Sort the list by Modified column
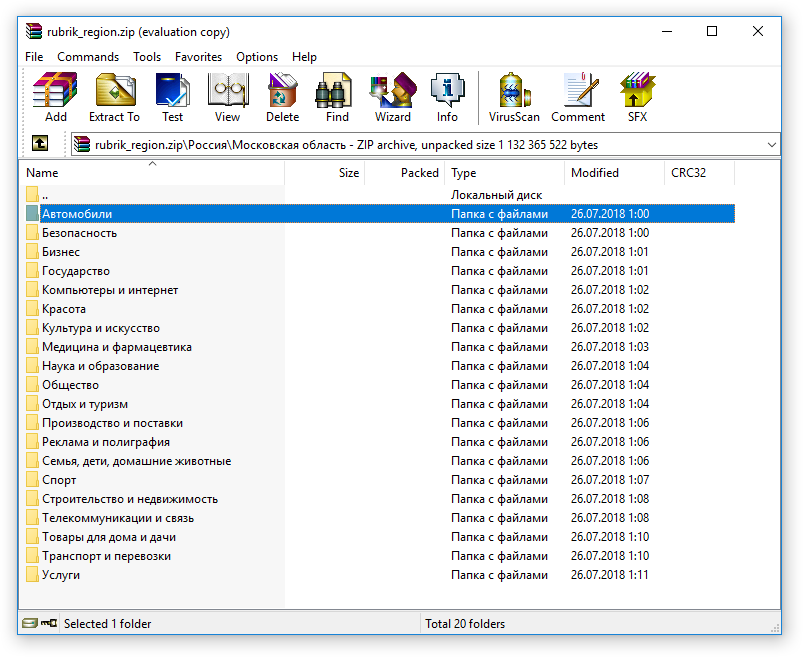This screenshot has height=657, width=803. [595, 173]
